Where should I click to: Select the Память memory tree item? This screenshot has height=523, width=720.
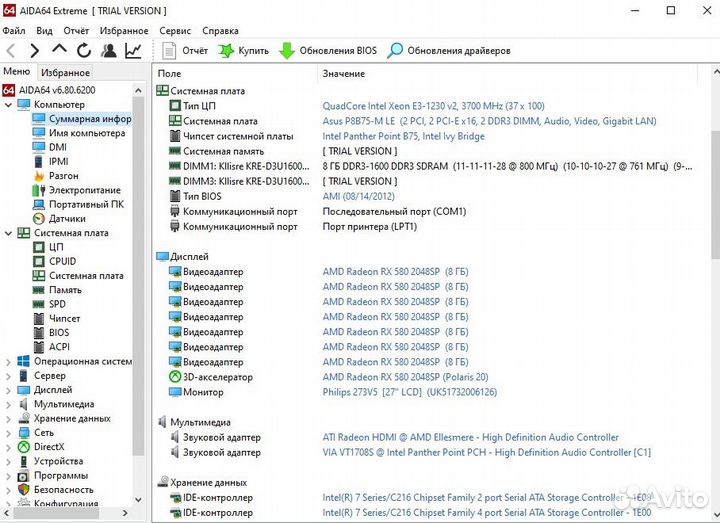pos(57,290)
